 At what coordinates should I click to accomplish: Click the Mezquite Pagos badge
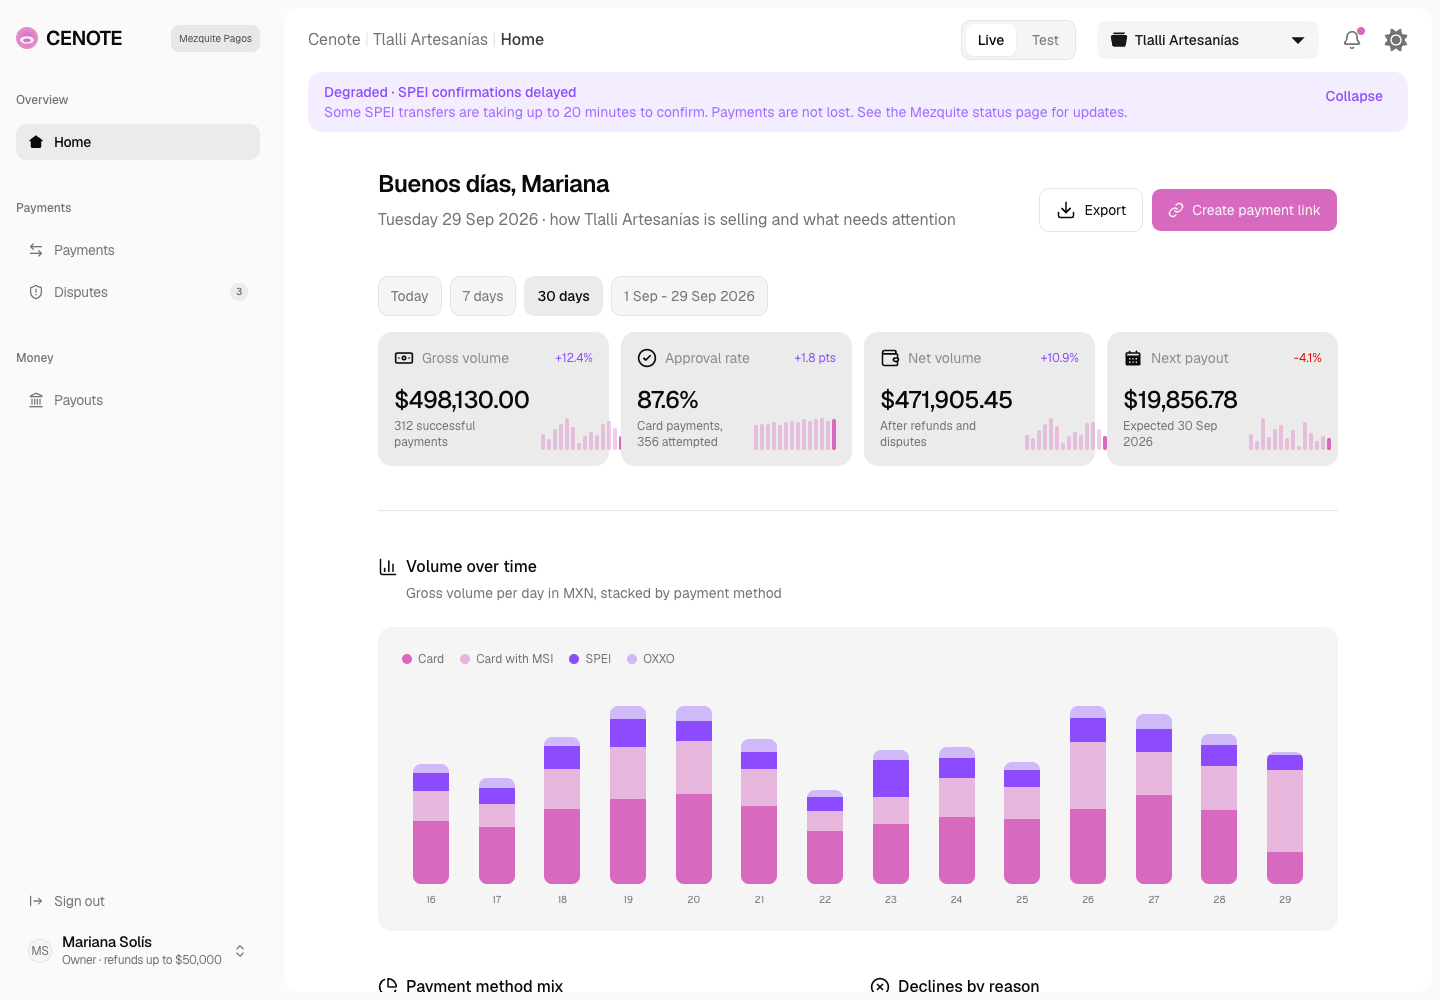215,39
